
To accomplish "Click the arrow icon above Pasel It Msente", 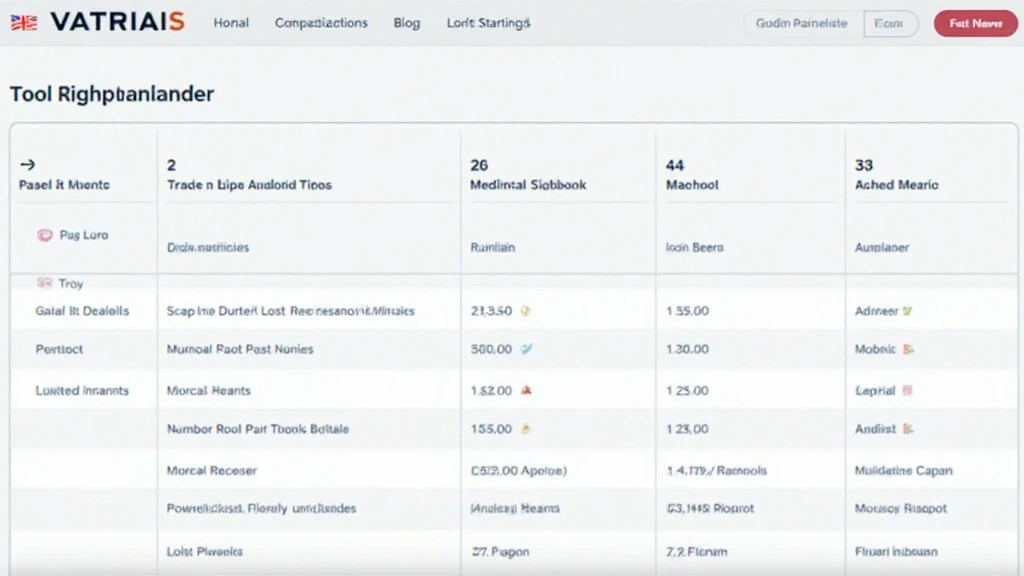I will coord(27,163).
